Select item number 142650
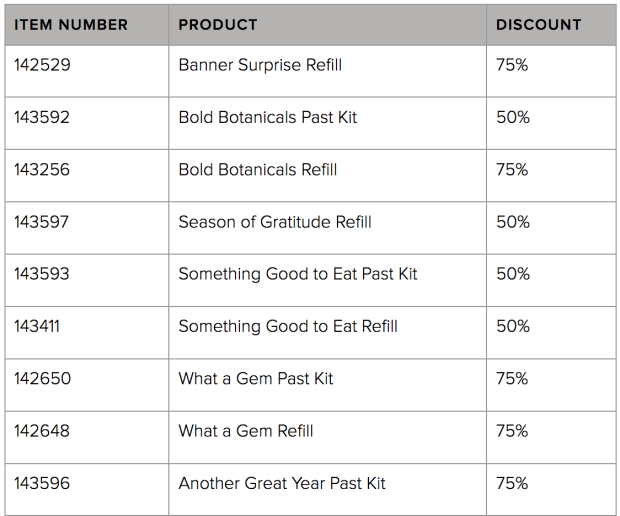Viewport: 620px width, 516px height. [x=43, y=379]
